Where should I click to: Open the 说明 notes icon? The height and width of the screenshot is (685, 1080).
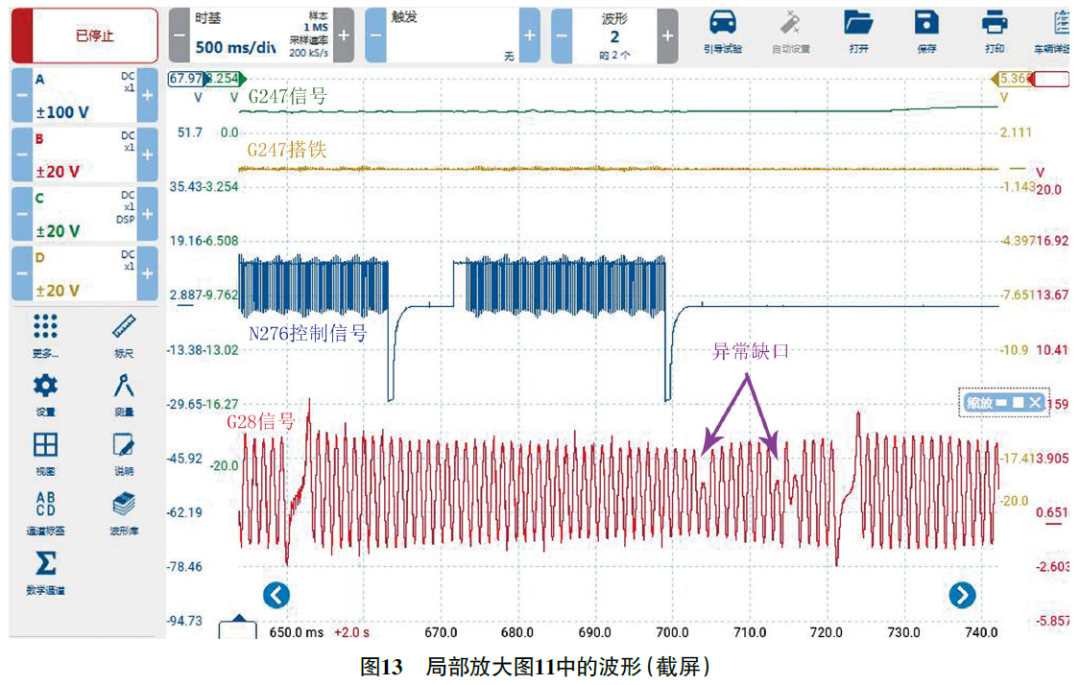[x=124, y=454]
